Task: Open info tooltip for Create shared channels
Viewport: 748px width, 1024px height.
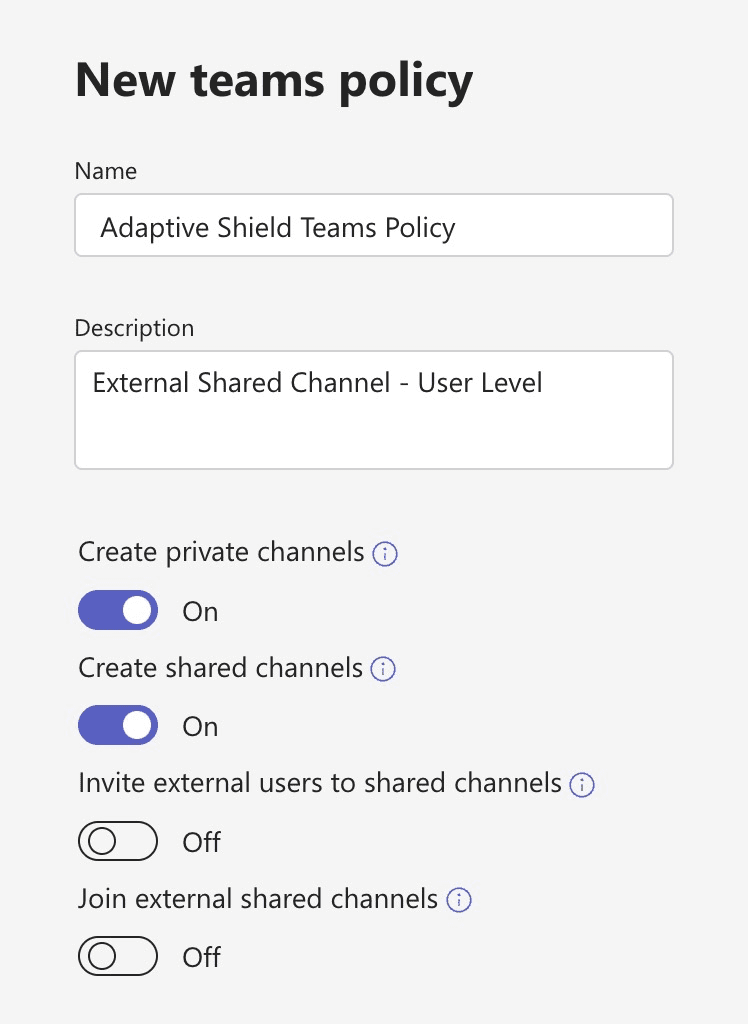Action: point(383,669)
